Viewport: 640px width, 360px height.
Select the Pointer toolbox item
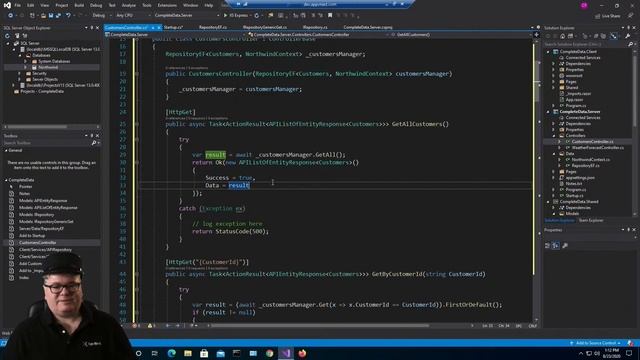(25, 187)
